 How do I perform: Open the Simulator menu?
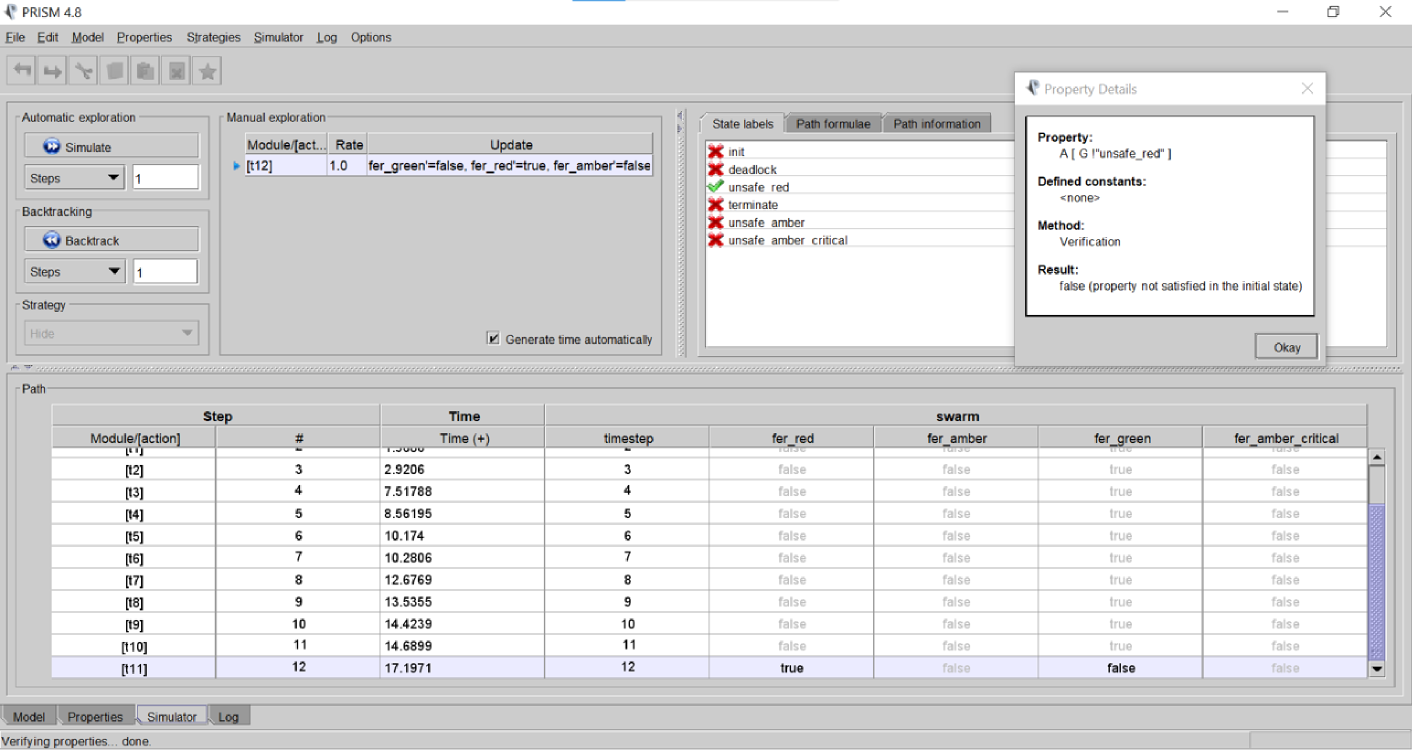tap(278, 37)
